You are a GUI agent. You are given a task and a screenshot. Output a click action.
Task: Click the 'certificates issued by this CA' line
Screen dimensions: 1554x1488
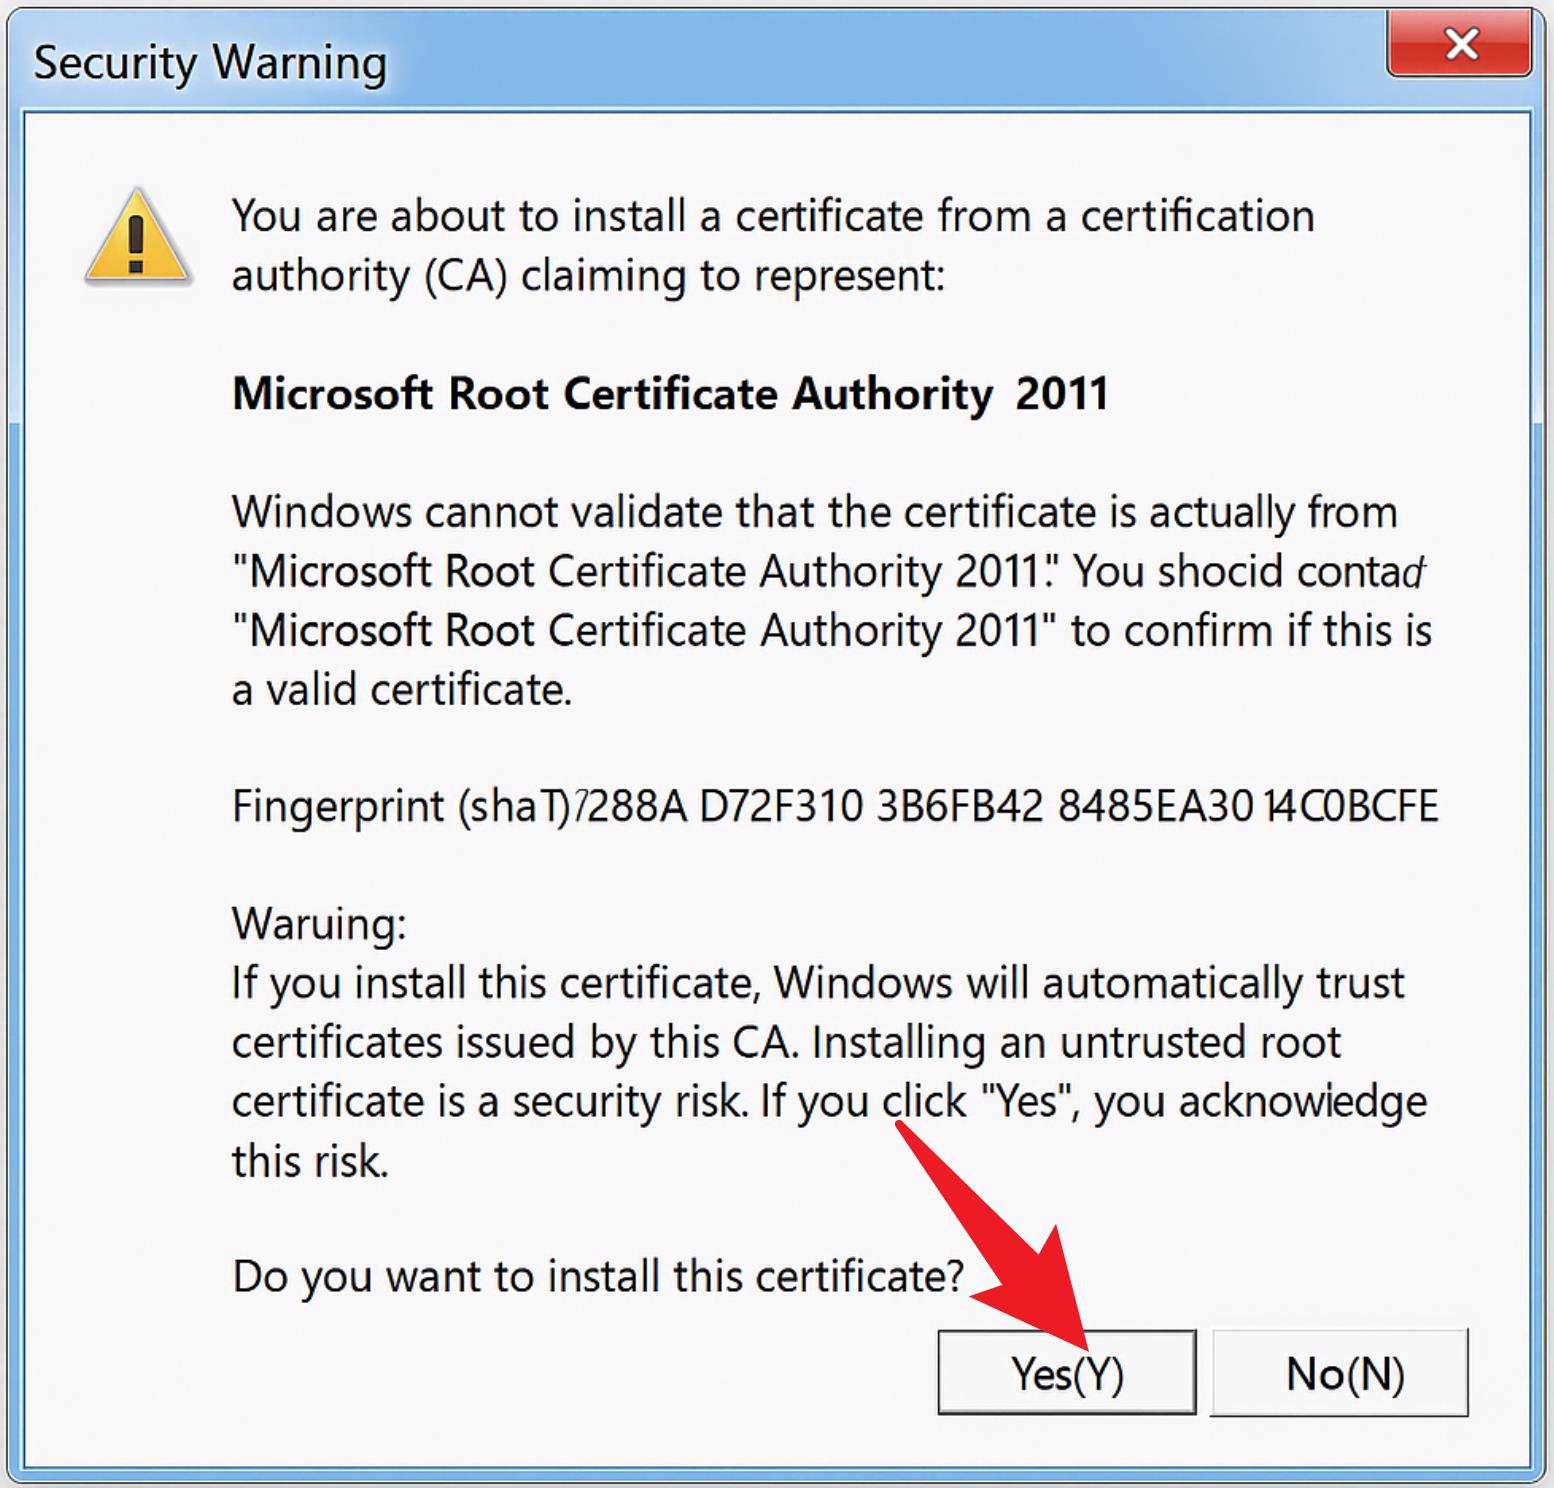786,1042
